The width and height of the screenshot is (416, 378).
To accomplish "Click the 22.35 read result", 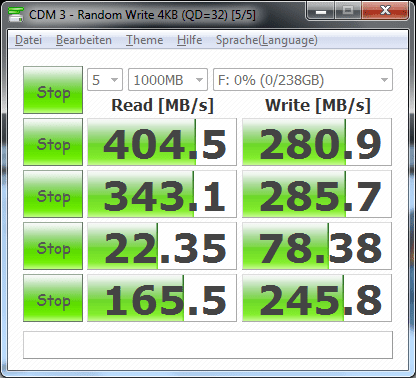I will click(162, 246).
